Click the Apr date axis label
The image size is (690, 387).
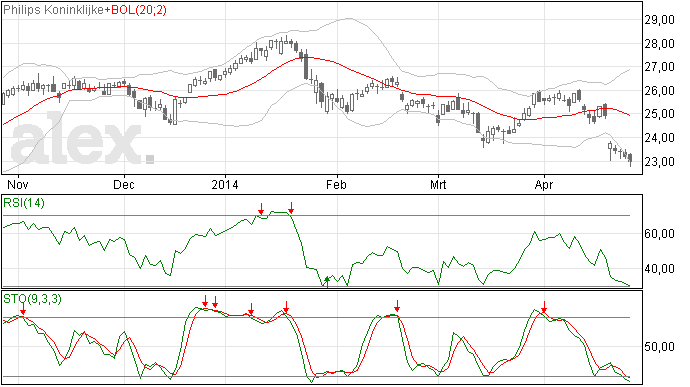pos(544,184)
